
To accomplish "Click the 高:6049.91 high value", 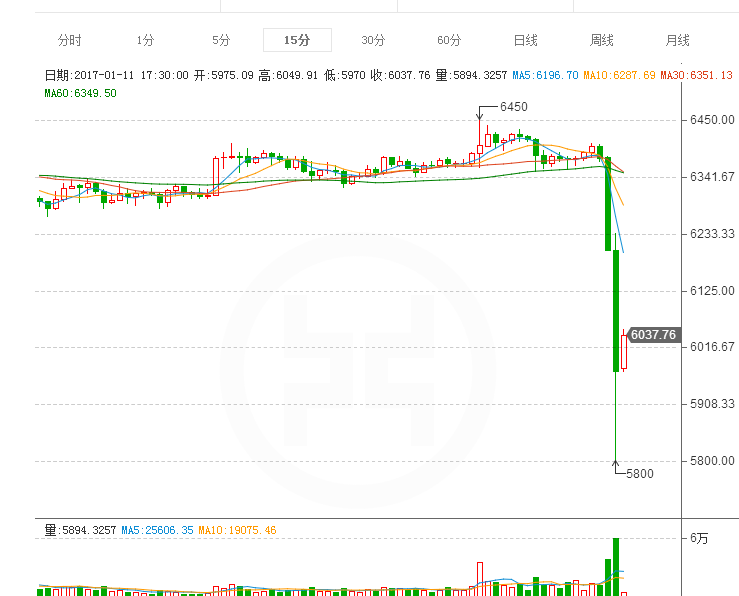I will (x=288, y=75).
